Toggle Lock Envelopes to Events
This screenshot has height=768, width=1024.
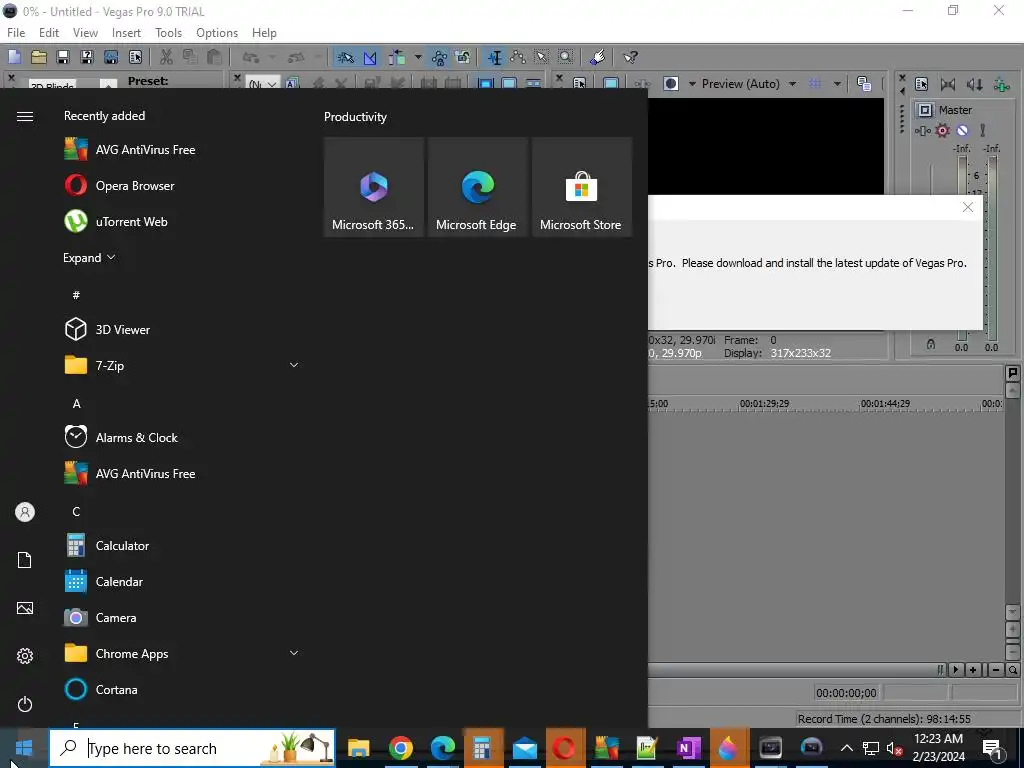(439, 57)
